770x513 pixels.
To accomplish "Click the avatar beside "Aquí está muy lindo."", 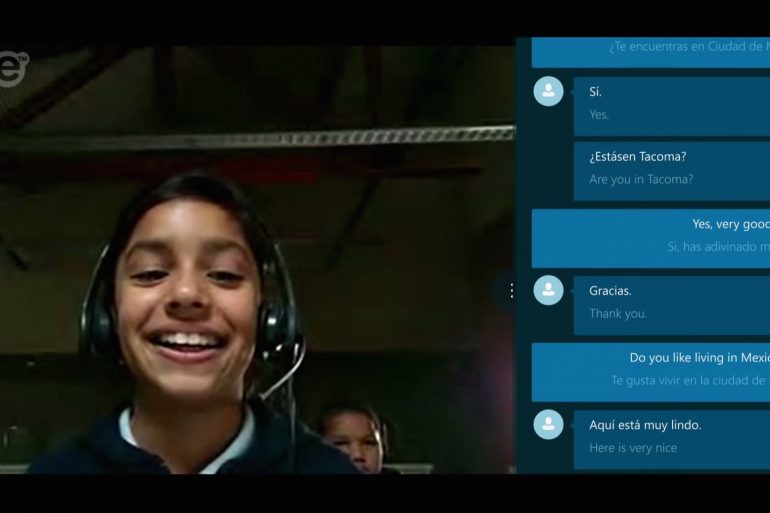I will [548, 424].
